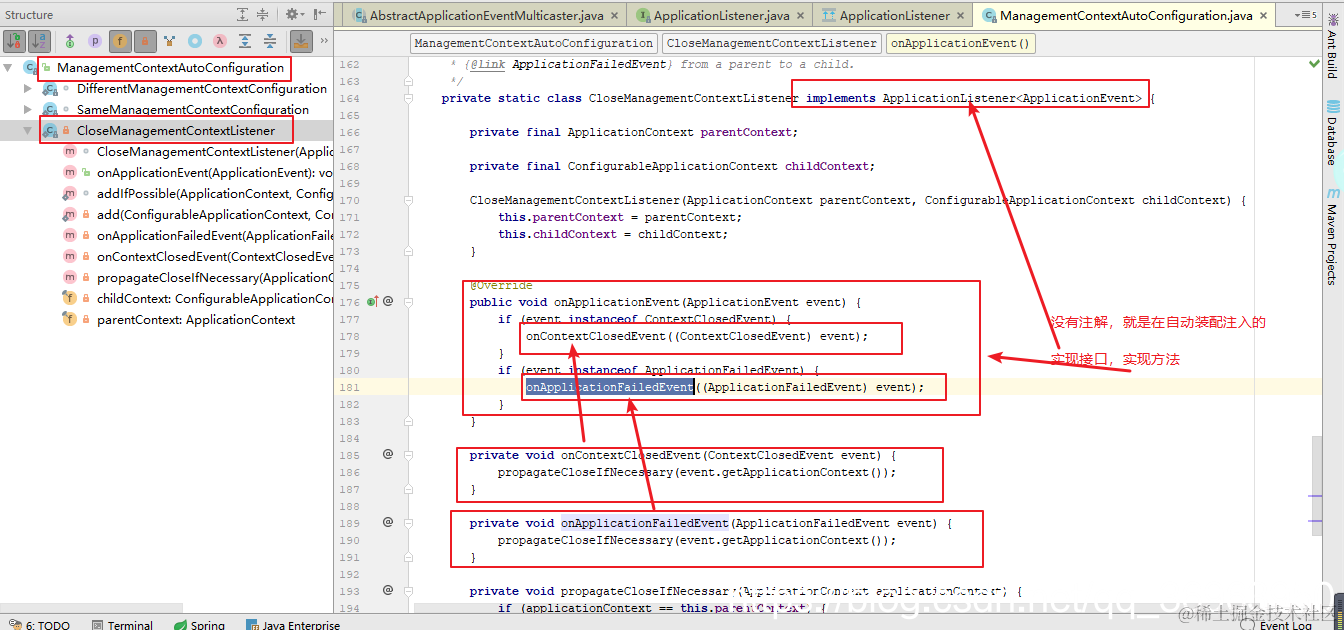Toggle Show Non-Public lock icon

pyautogui.click(x=145, y=41)
